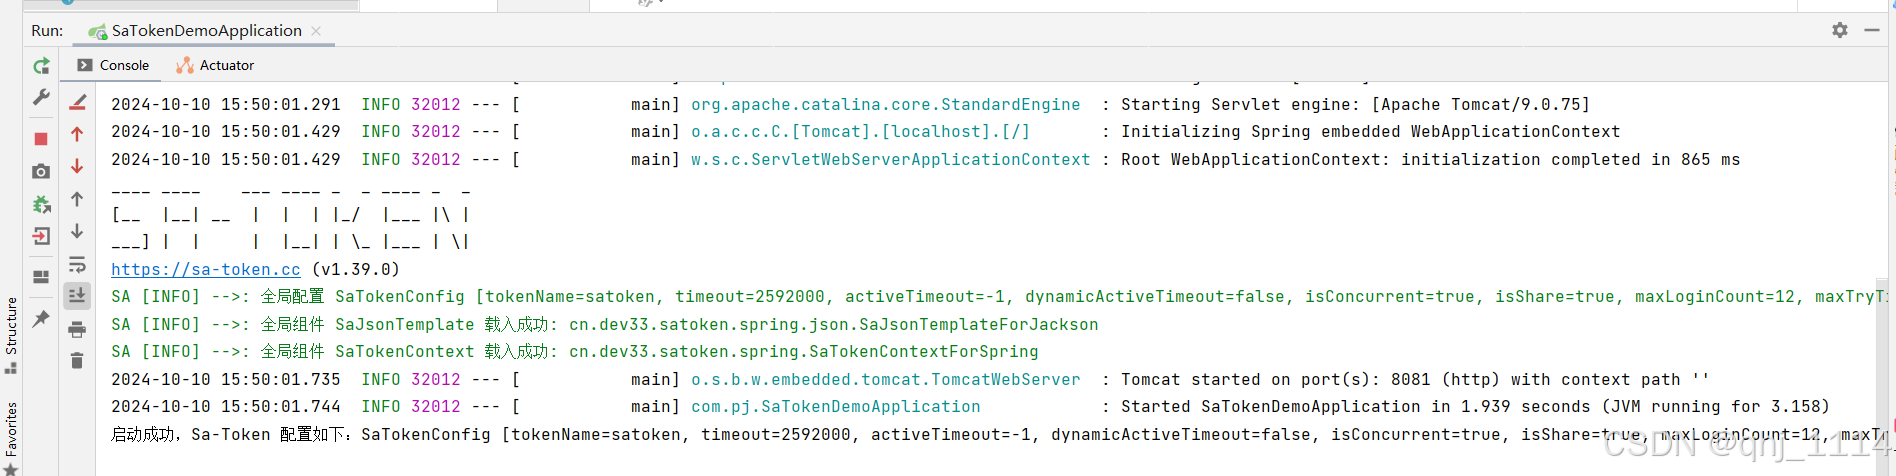
Task: Open the Structure tool window
Action: (11, 335)
